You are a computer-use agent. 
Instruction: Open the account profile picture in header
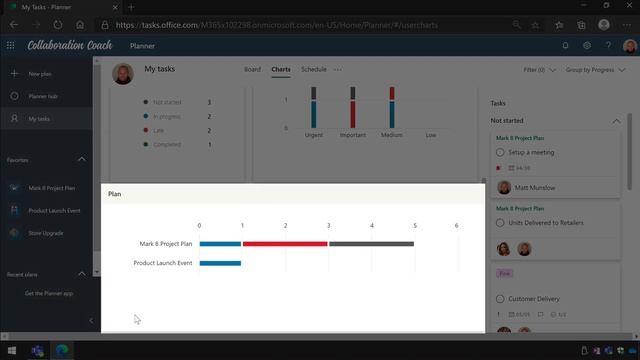pyautogui.click(x=630, y=46)
